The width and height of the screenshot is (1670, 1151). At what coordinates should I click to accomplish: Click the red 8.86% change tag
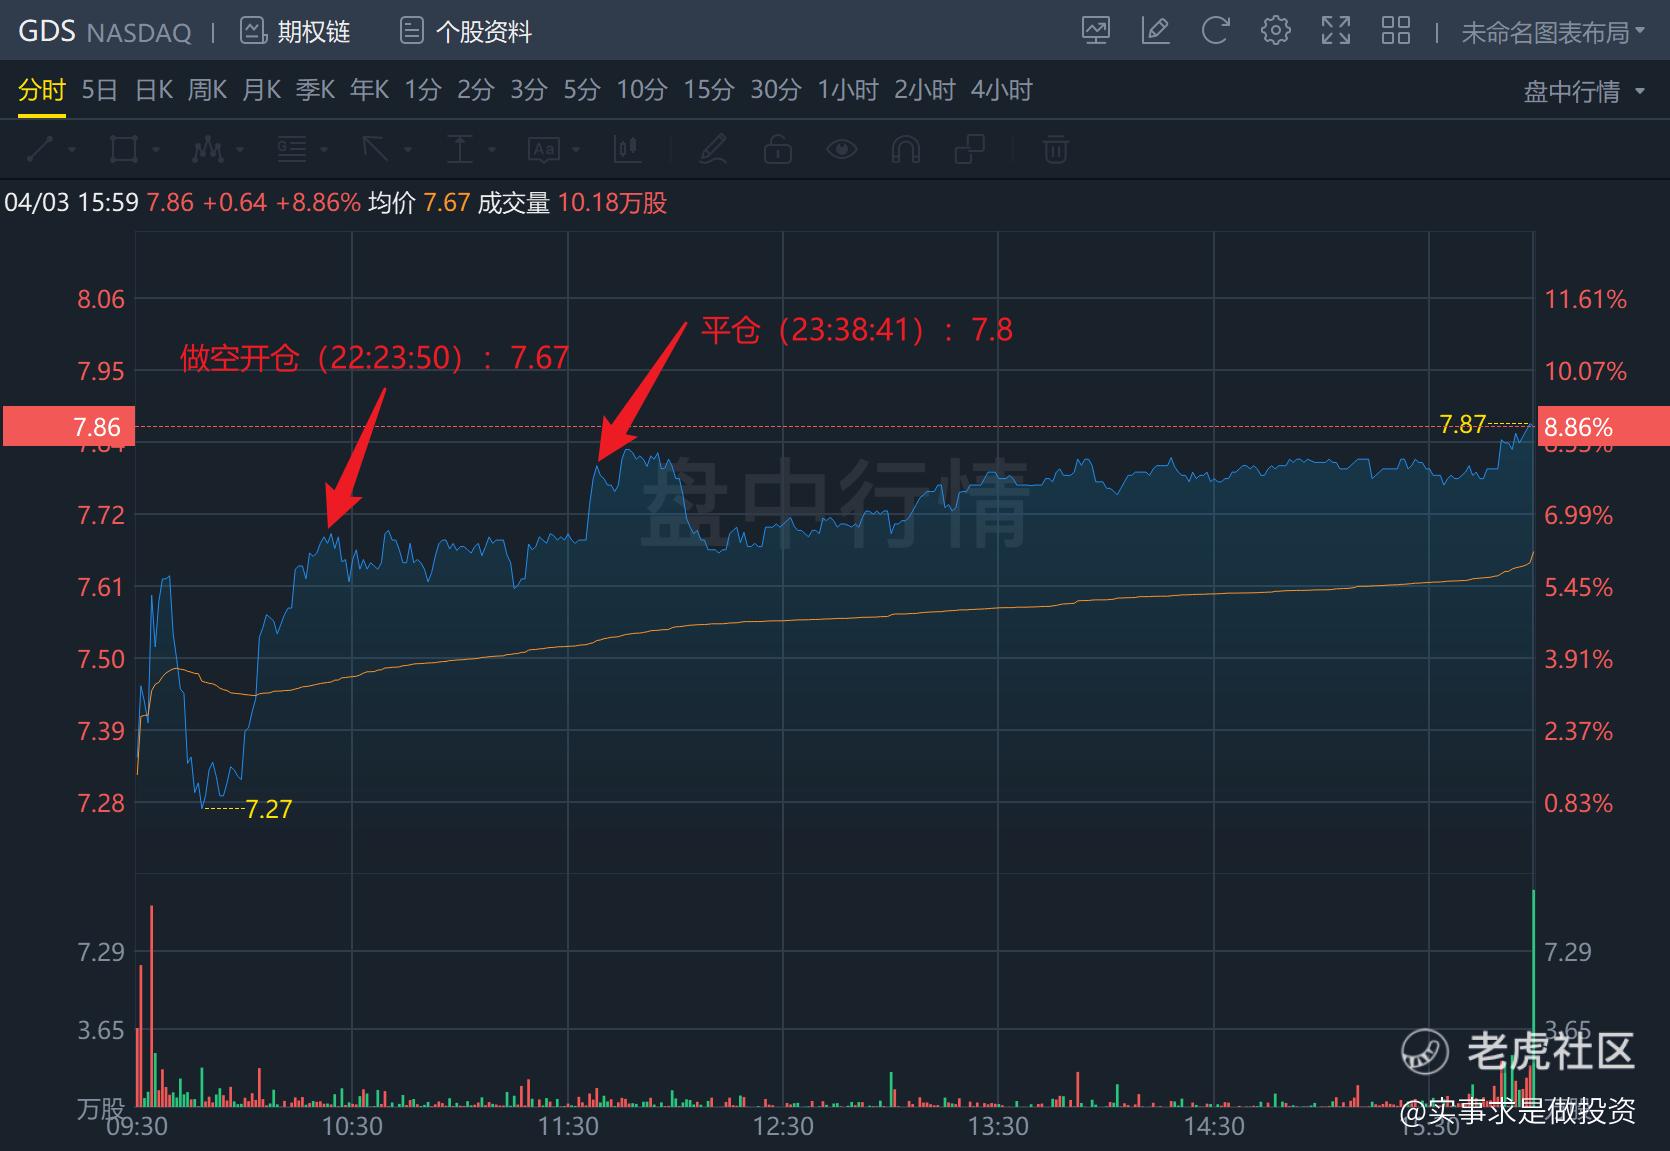1602,427
